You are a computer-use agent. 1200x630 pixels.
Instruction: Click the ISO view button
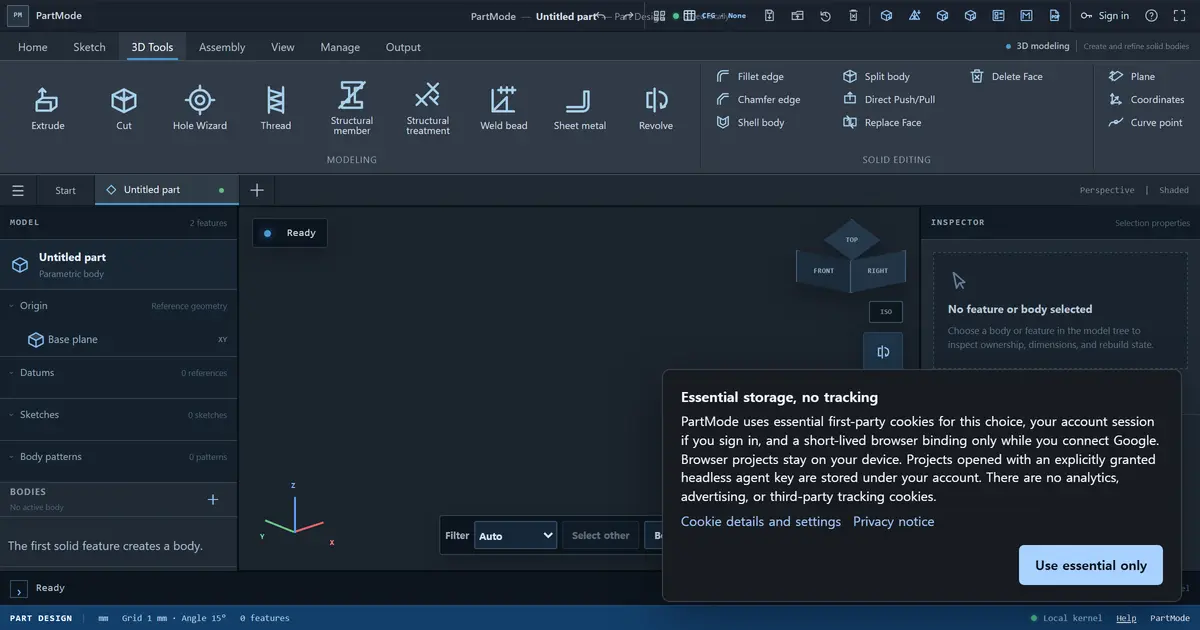886,312
